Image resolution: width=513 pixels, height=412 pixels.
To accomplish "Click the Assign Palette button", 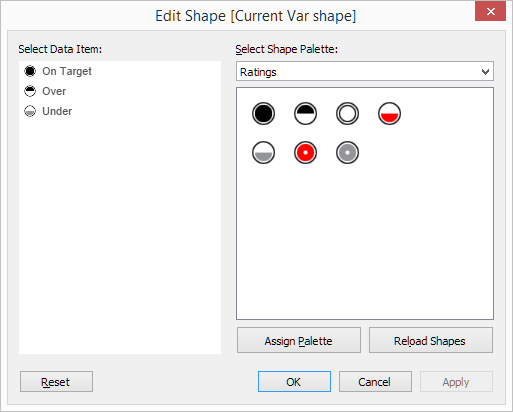I will coord(299,340).
